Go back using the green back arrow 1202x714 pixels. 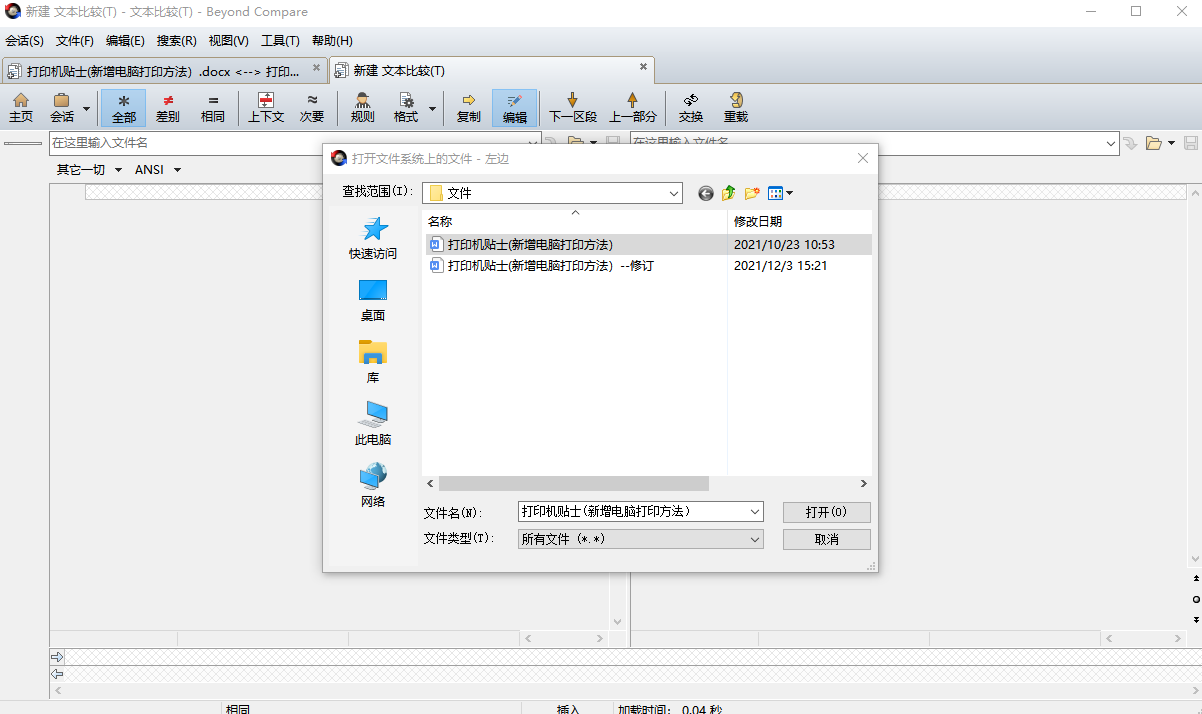(x=705, y=192)
